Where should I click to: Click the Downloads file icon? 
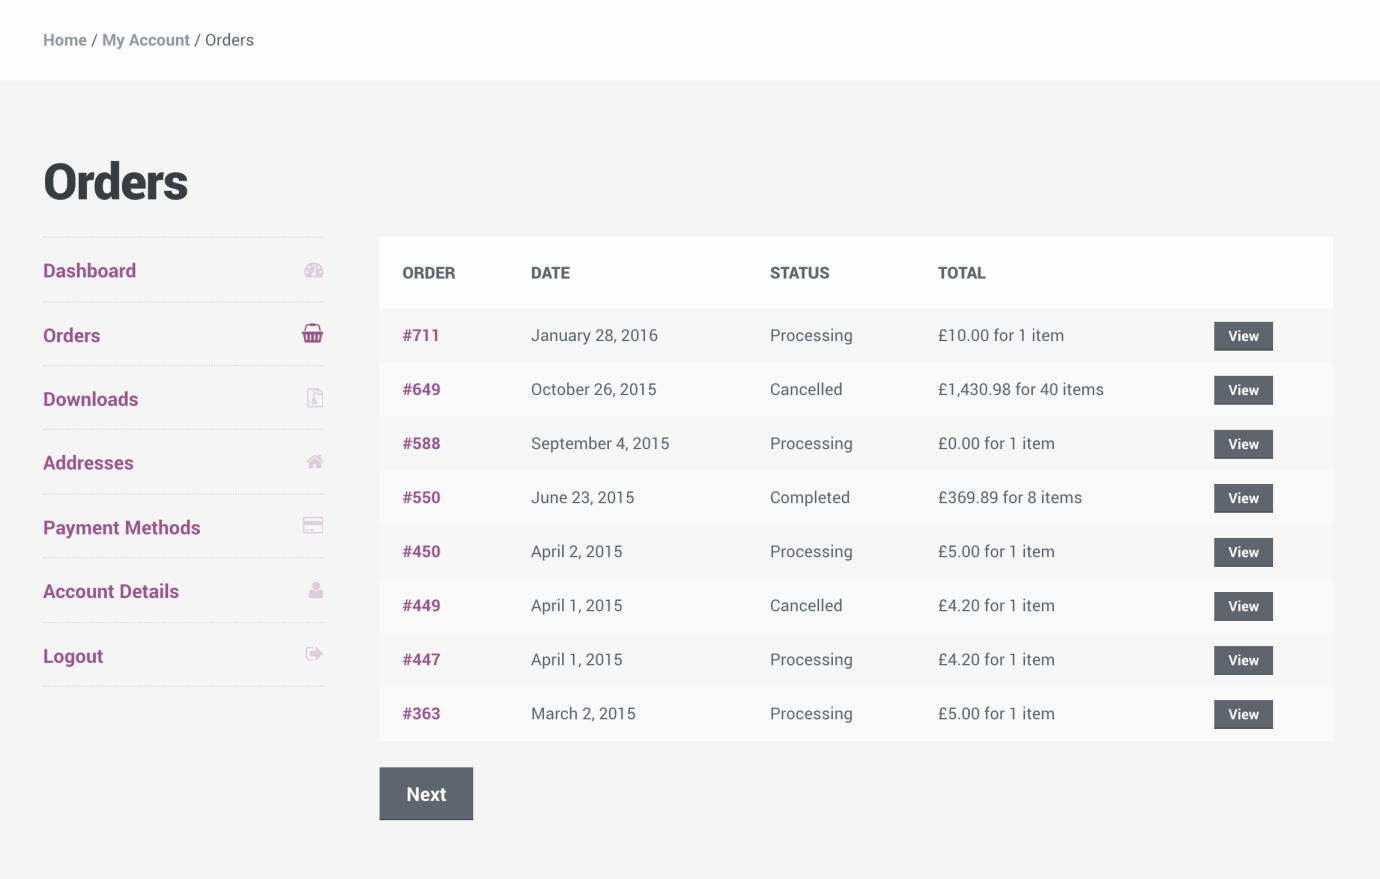coord(315,398)
